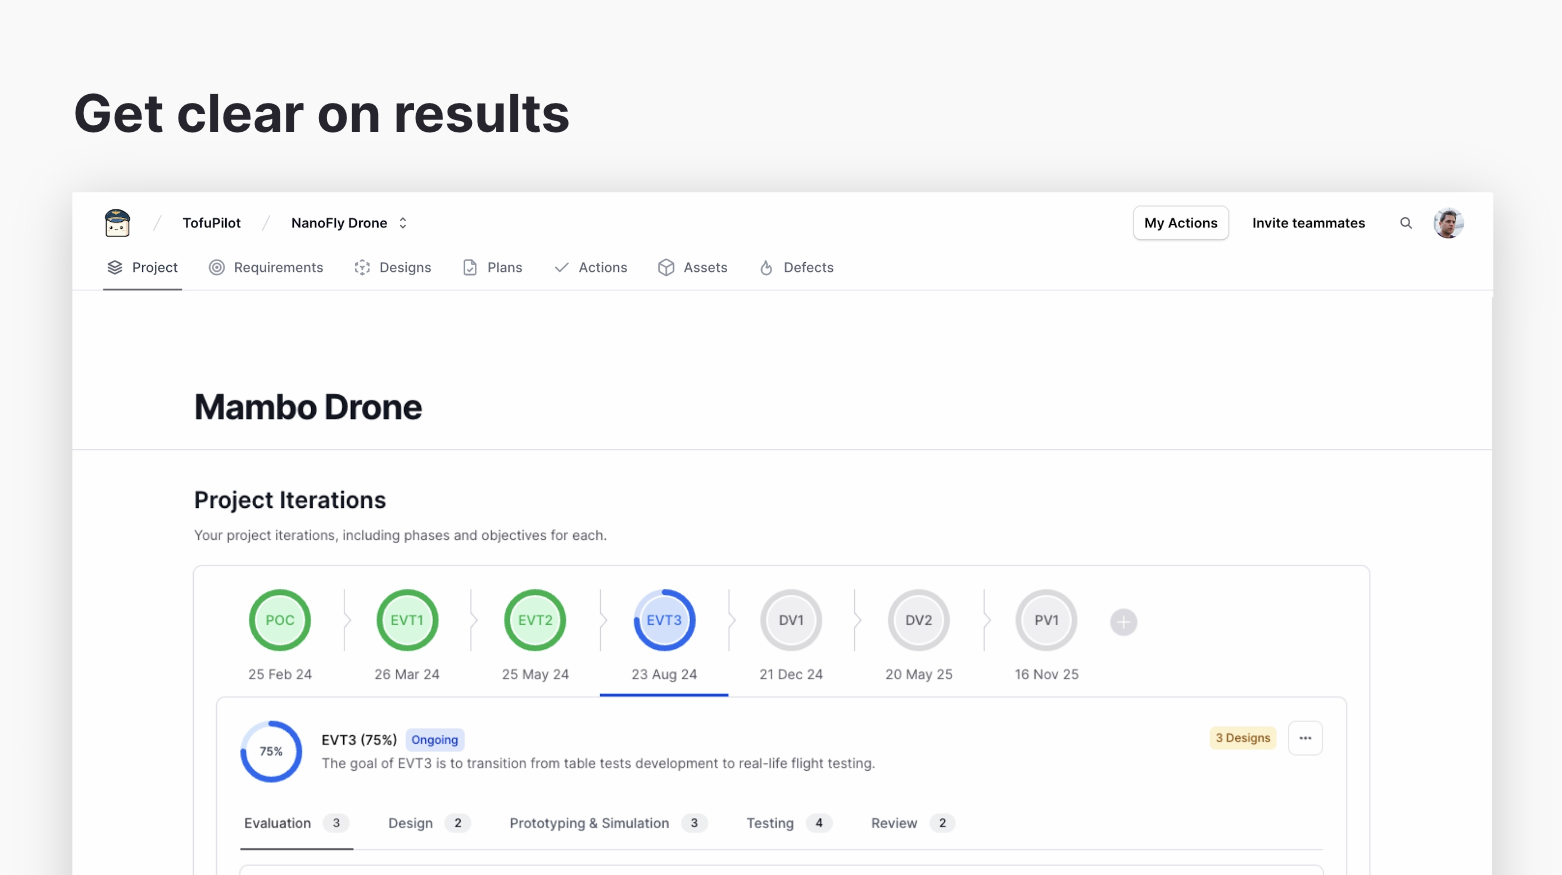Viewport: 1562px width, 875px height.
Task: Click the 75% progress ring
Action: tap(271, 751)
